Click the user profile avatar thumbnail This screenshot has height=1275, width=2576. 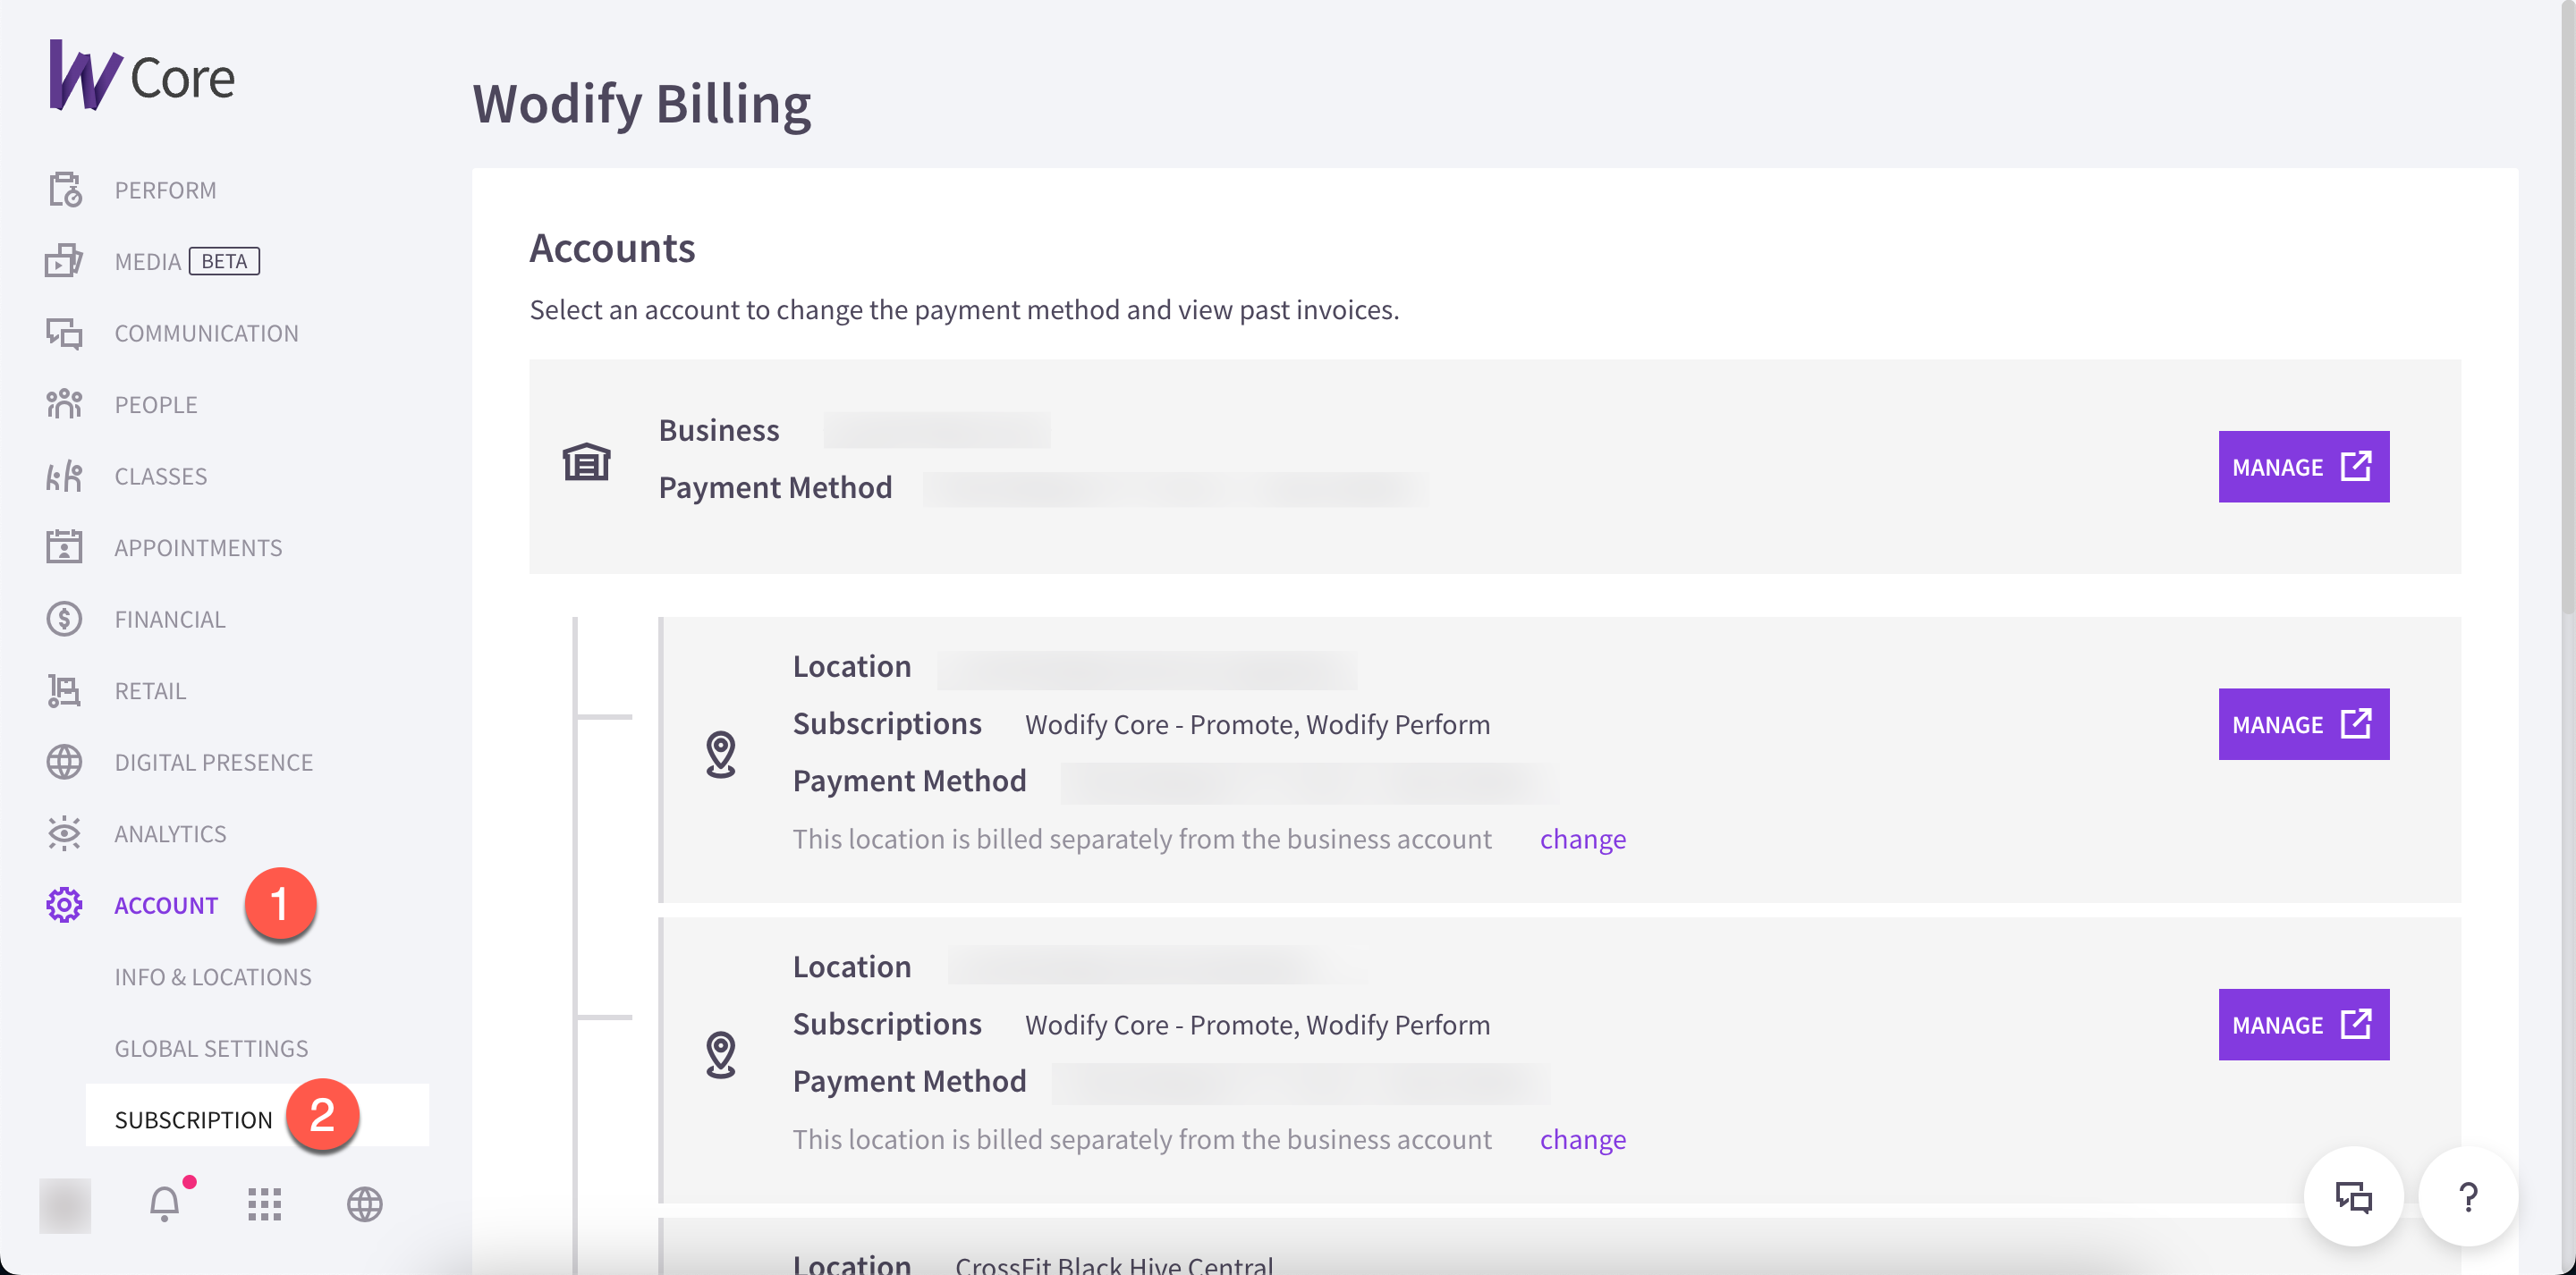click(65, 1205)
